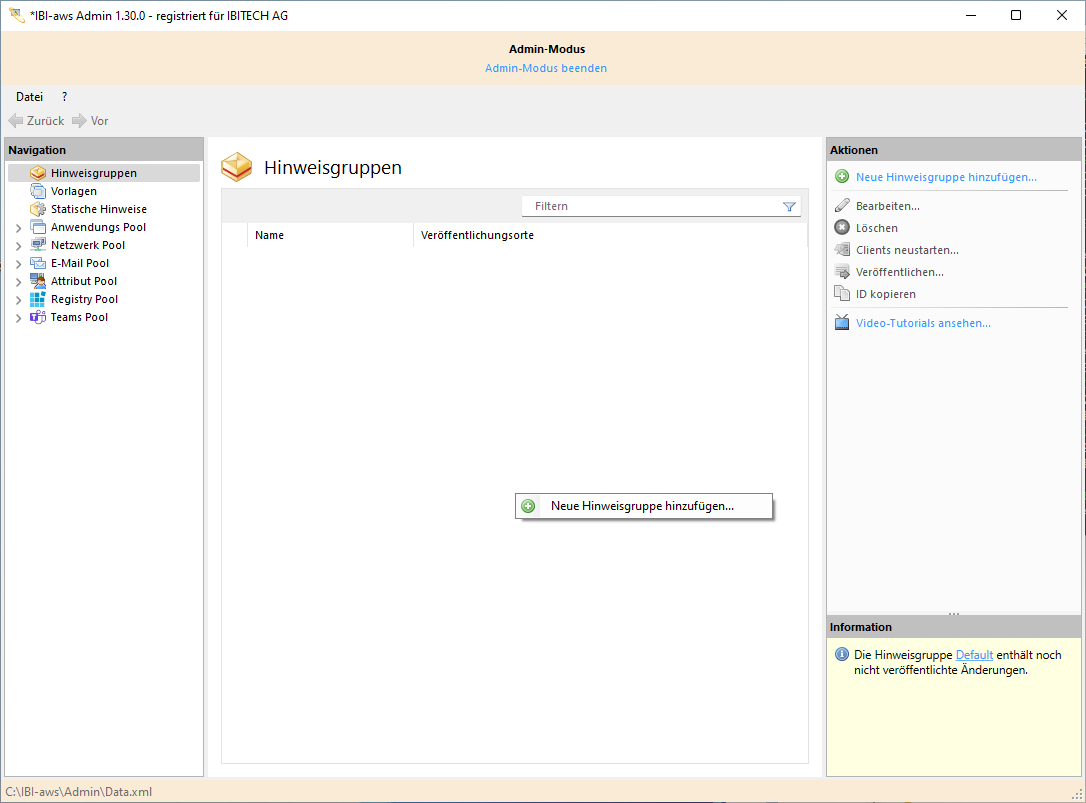Image resolution: width=1086 pixels, height=803 pixels.
Task: Expand the Netzwerk Pool tree node
Action: coord(18,246)
